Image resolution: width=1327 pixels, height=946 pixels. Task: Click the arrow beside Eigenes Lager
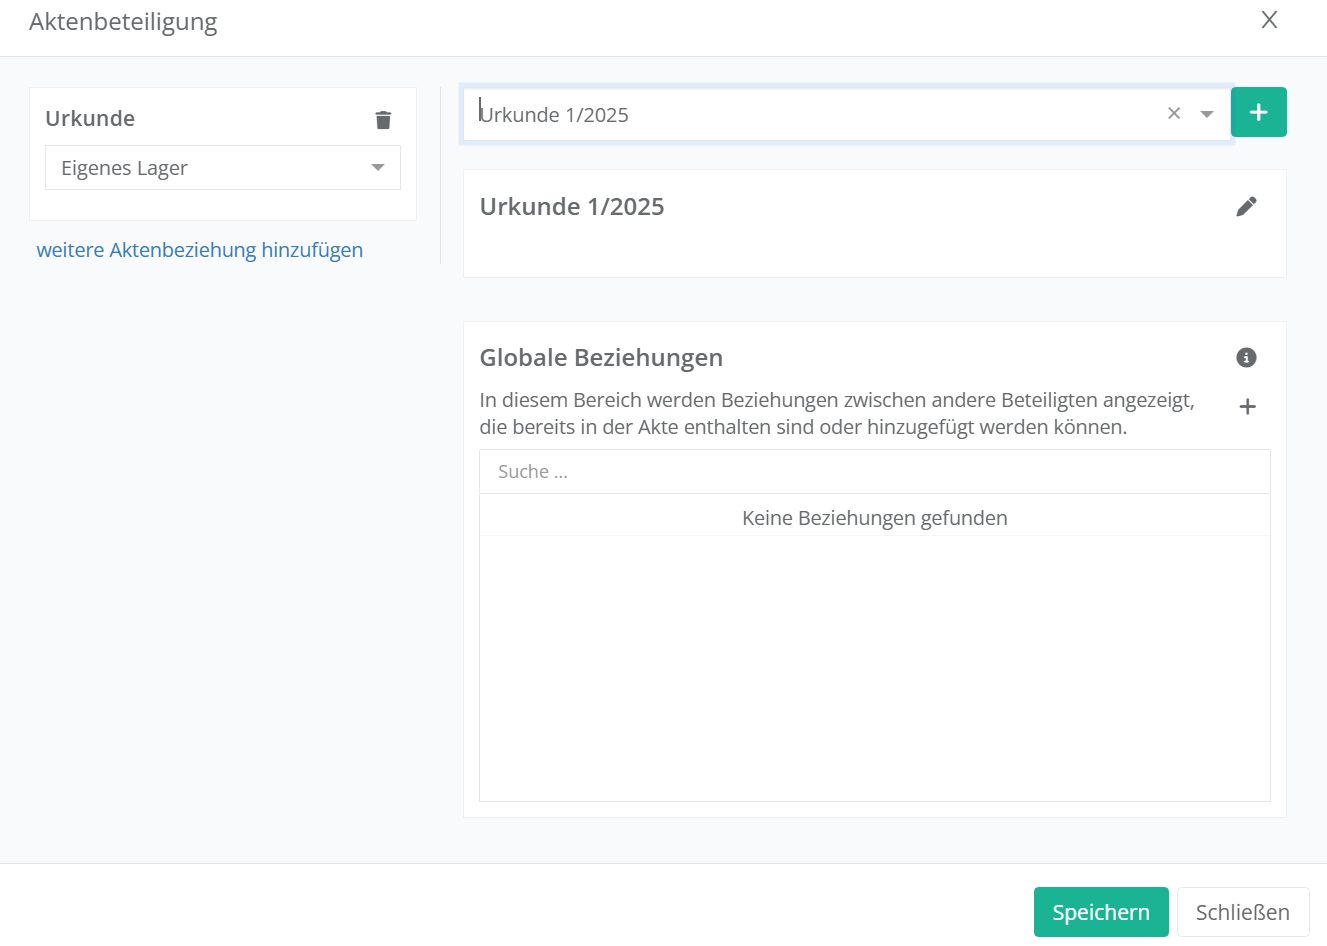pos(378,168)
